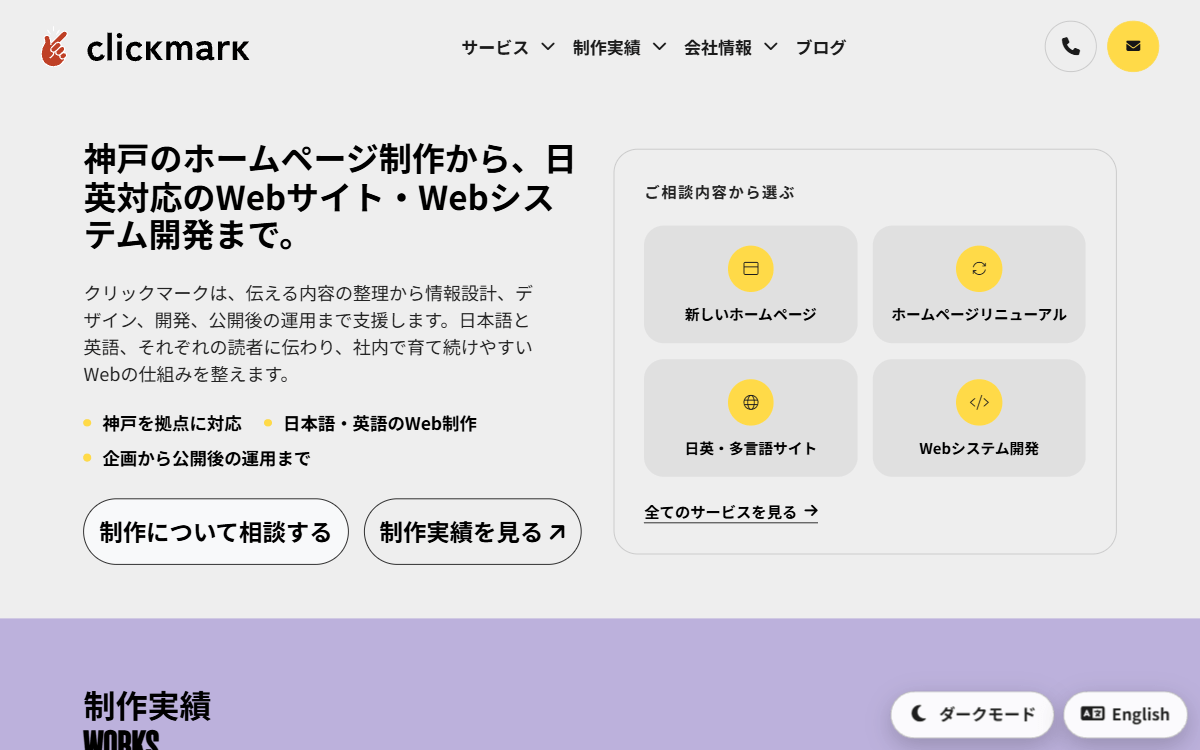This screenshot has height=750, width=1200.
Task: Open the 会社情報 navigation item
Action: click(718, 47)
